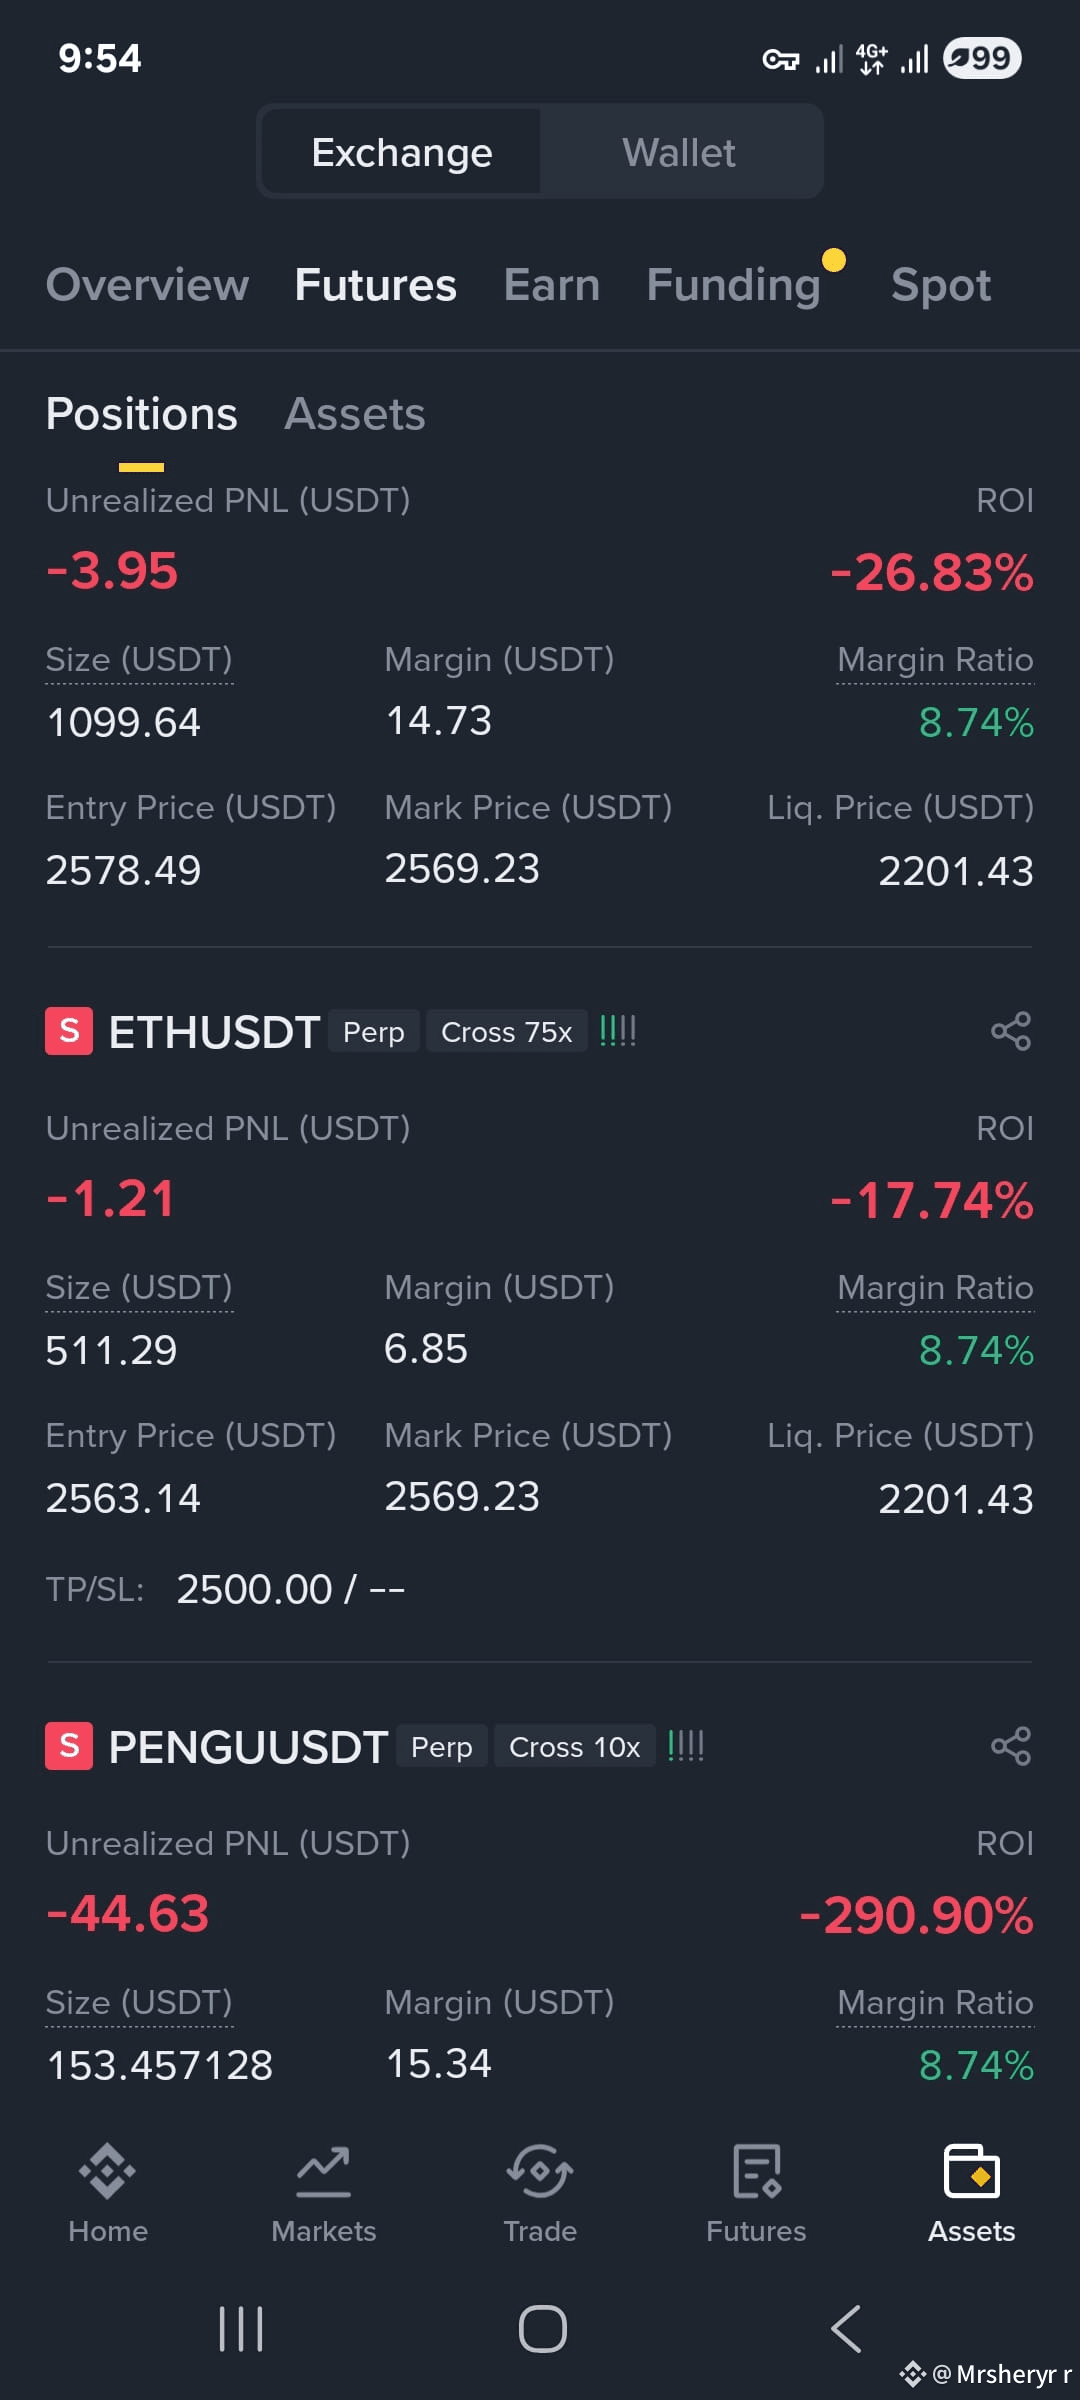The width and height of the screenshot is (1080, 2400).
Task: Tap the Android recent apps icon
Action: [x=241, y=2329]
